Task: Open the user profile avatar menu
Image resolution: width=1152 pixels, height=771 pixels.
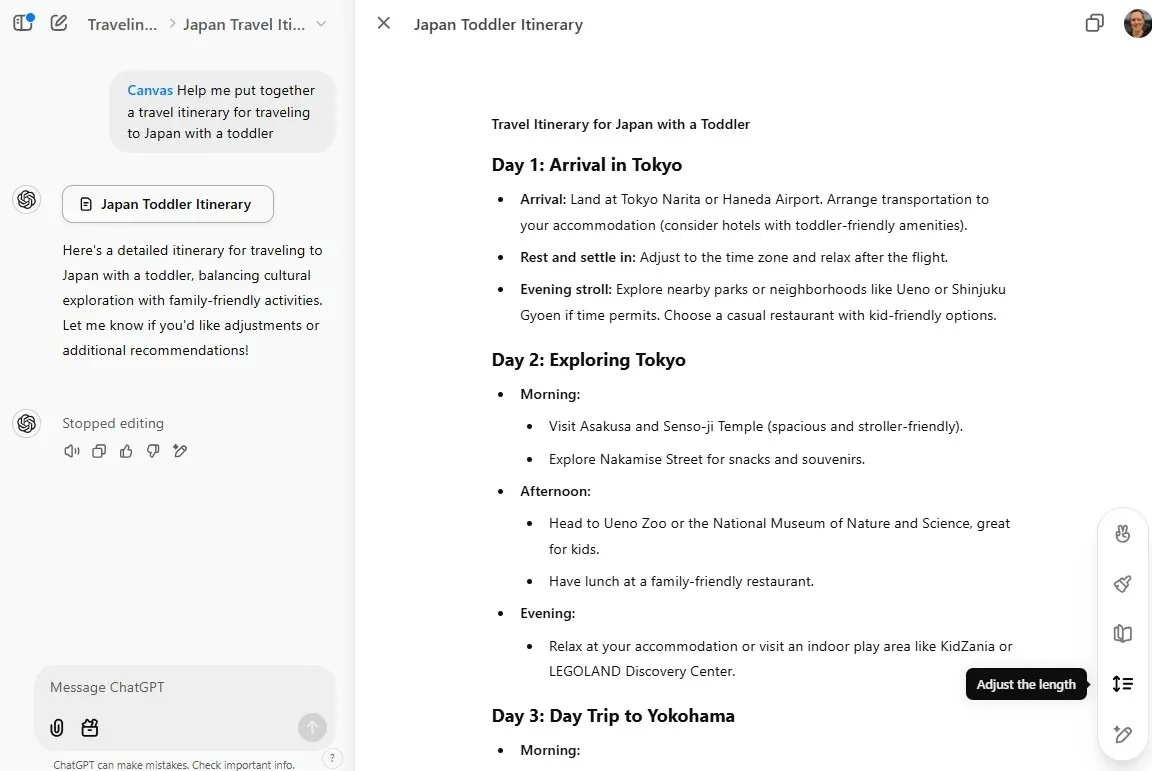Action: click(1137, 24)
